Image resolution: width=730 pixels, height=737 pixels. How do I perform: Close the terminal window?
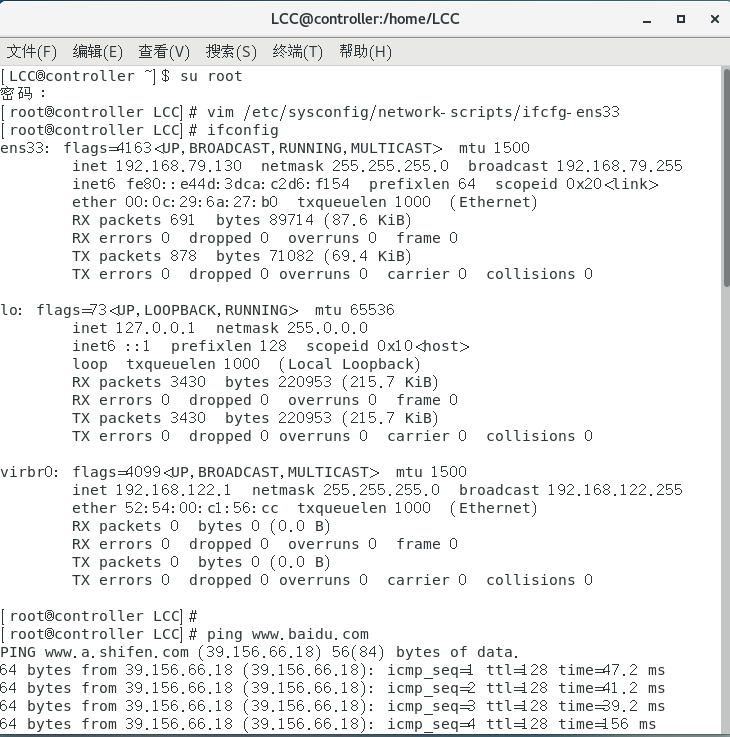tap(715, 19)
